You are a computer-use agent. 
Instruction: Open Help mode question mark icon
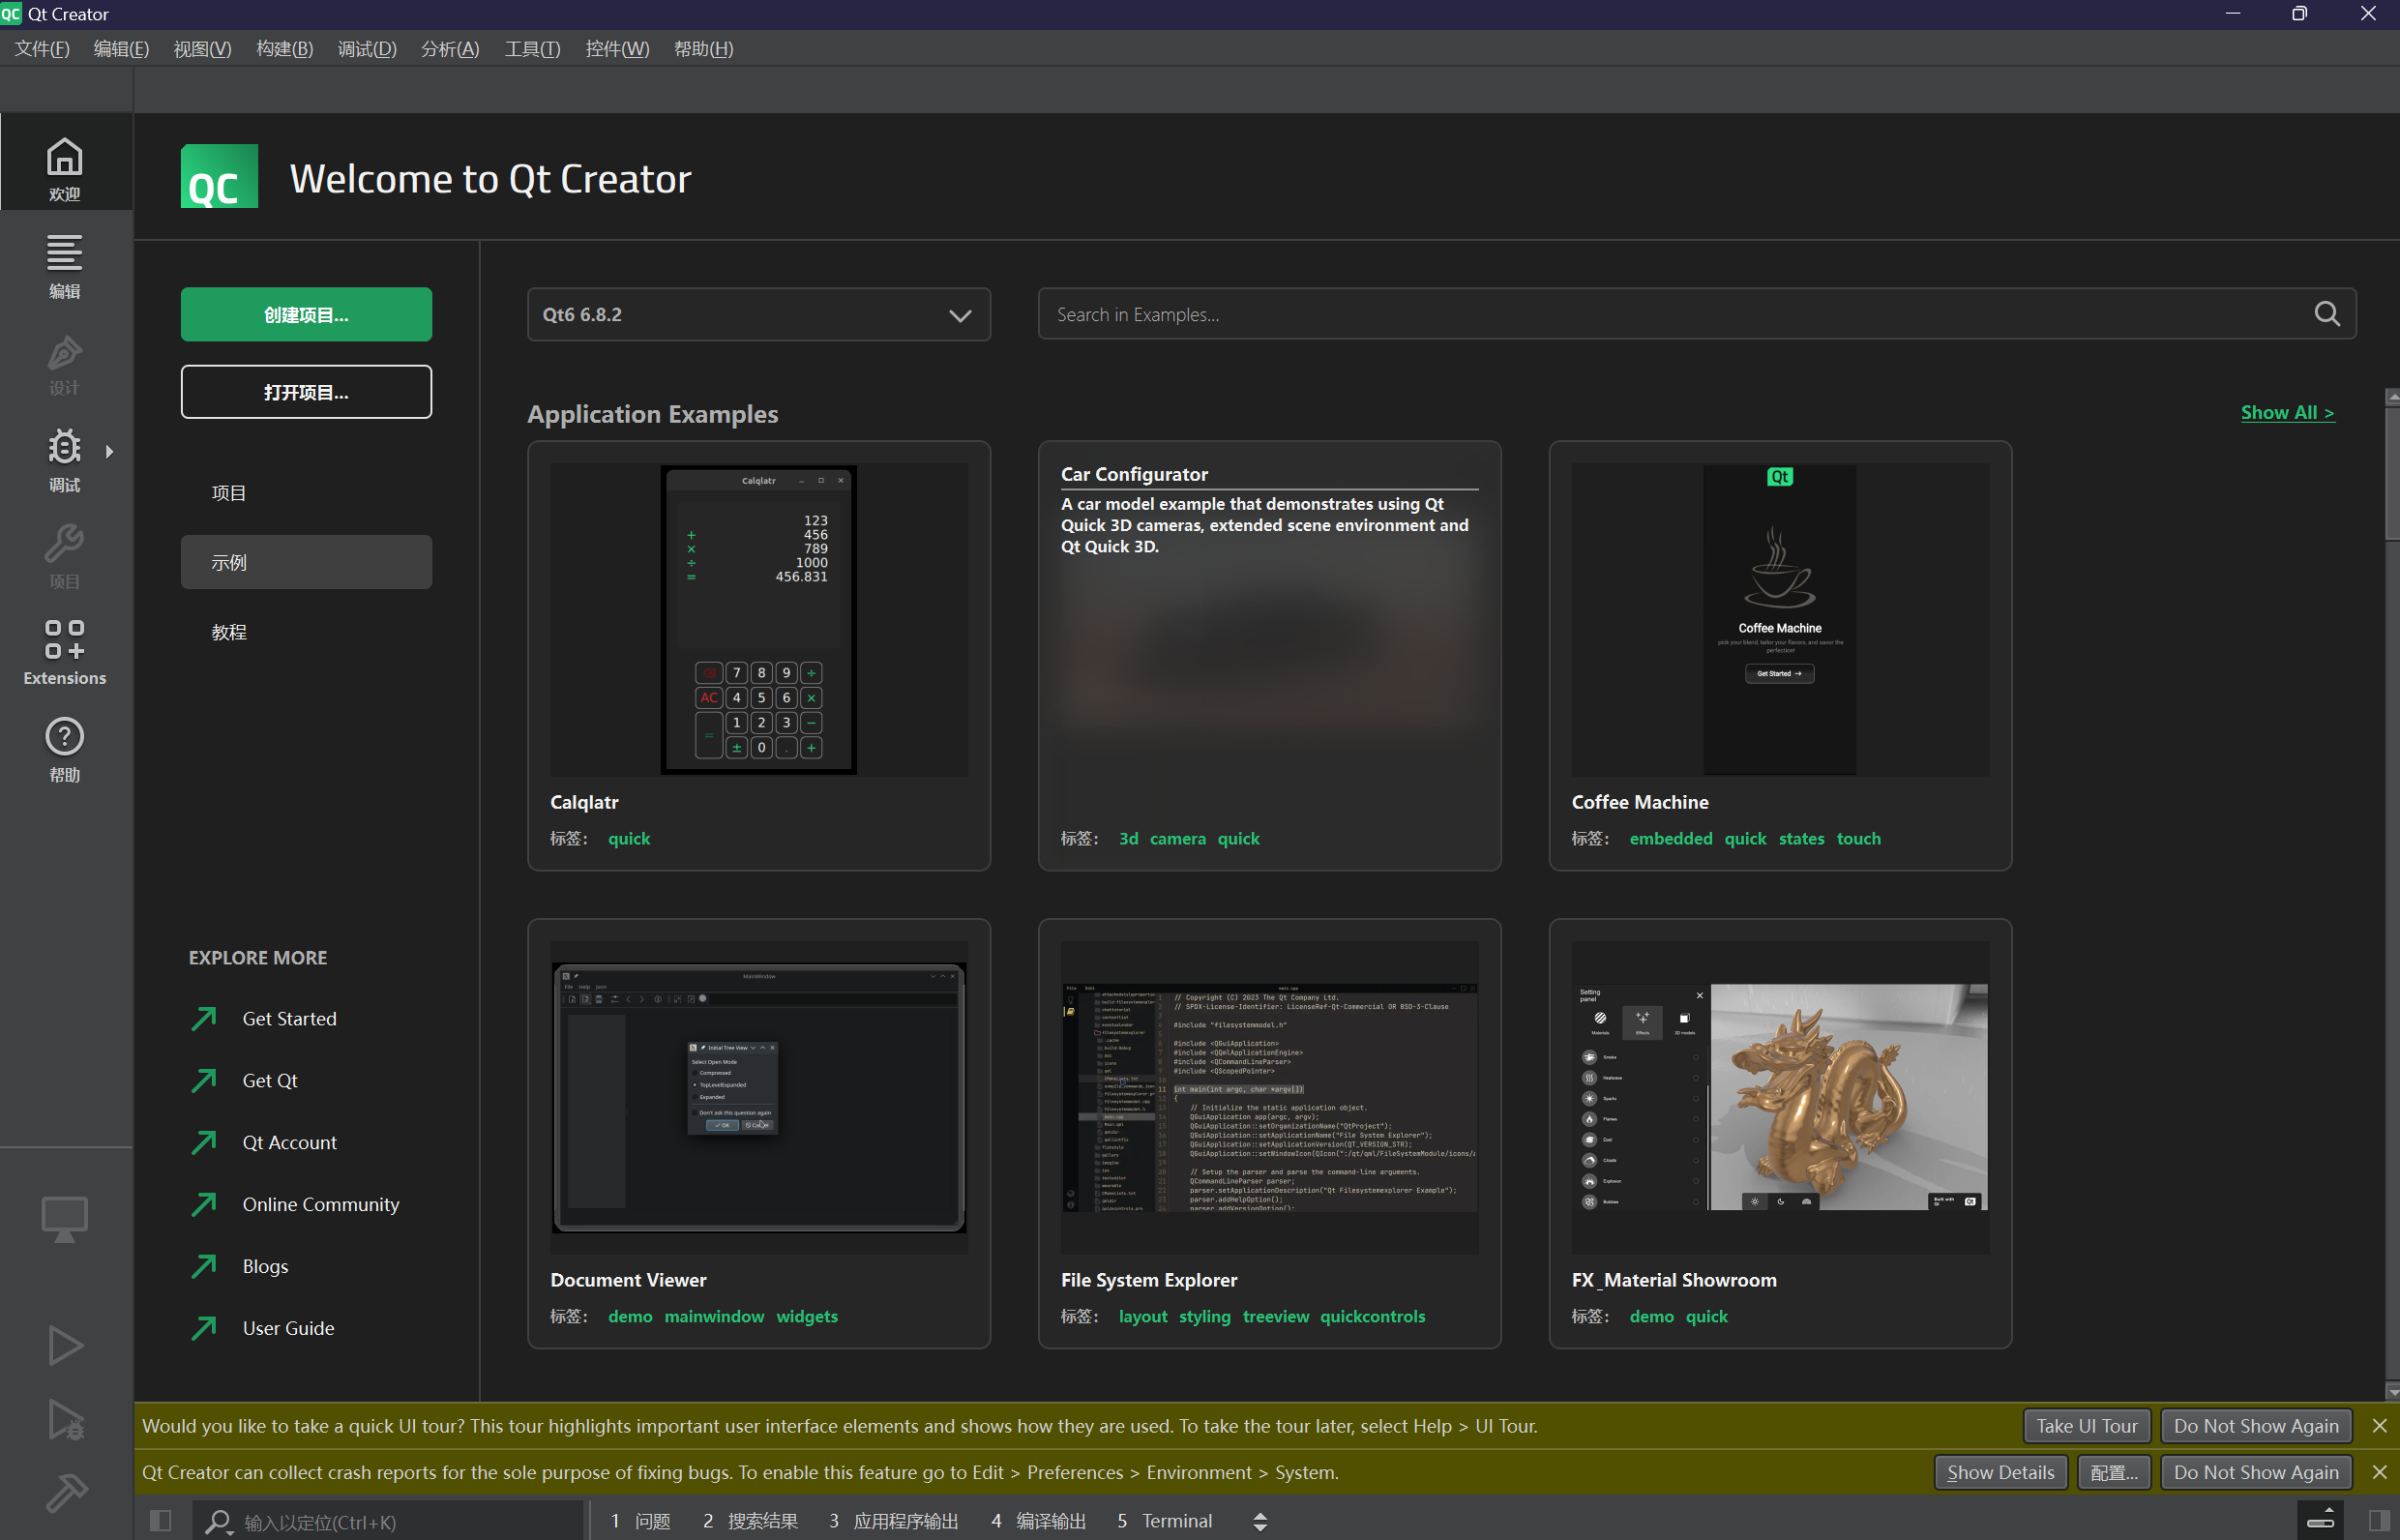pyautogui.click(x=64, y=749)
